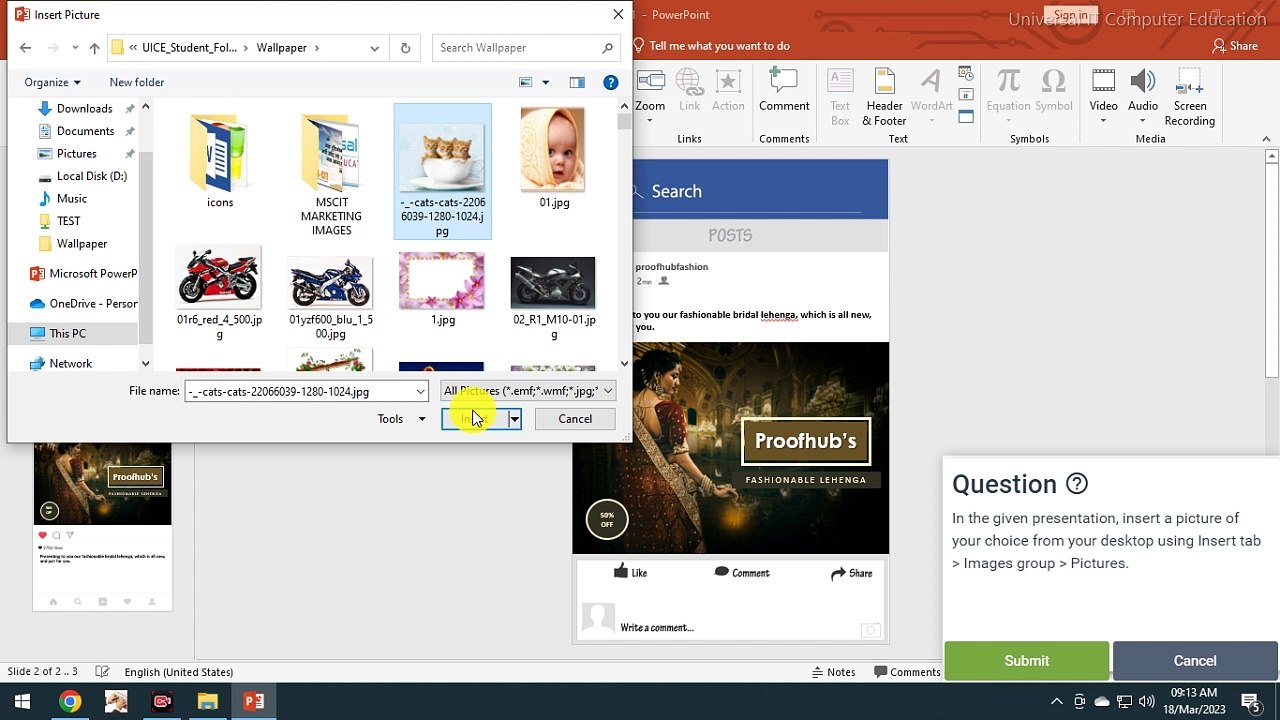
Task: Click Share in PowerPoint title area
Action: coord(1235,46)
